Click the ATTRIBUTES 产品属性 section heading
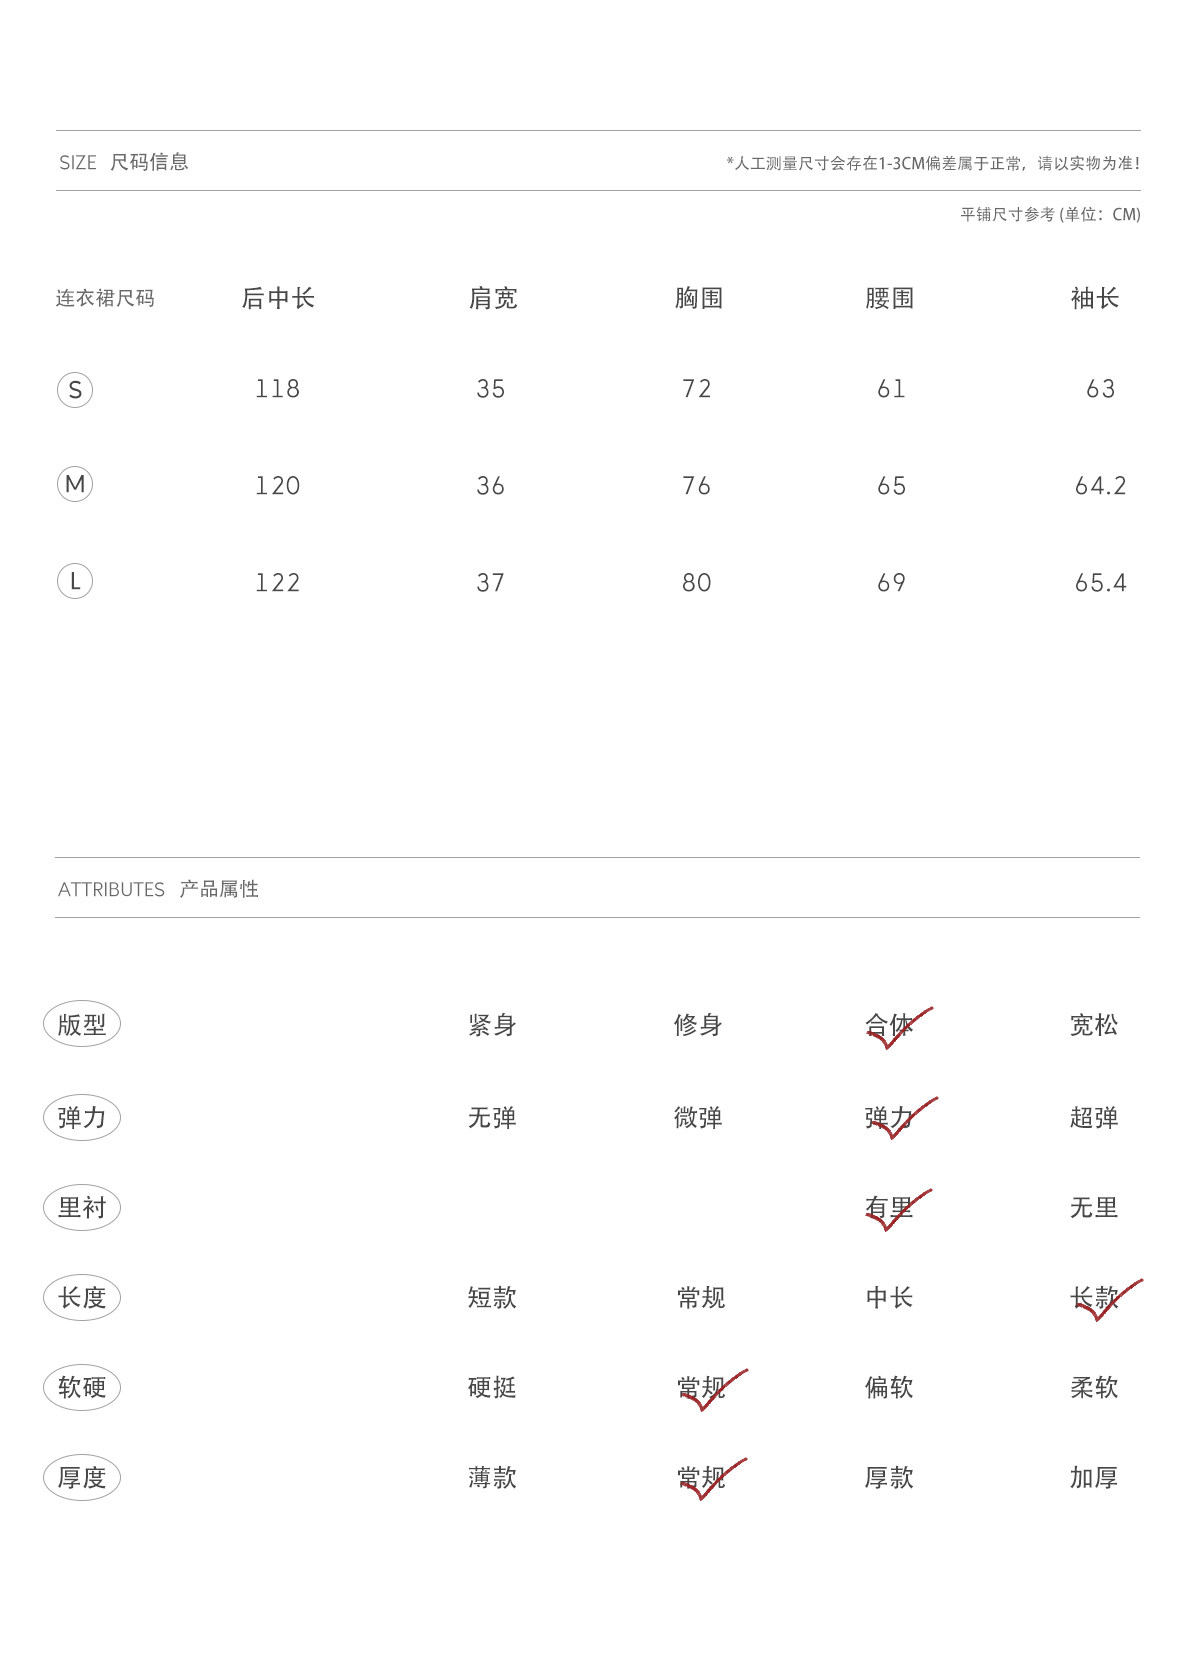Image resolution: width=1200 pixels, height=1679 pixels. 158,889
